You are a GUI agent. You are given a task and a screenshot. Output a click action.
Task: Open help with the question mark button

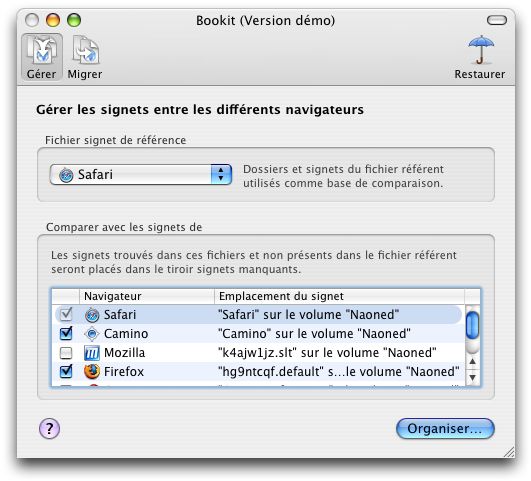click(49, 428)
